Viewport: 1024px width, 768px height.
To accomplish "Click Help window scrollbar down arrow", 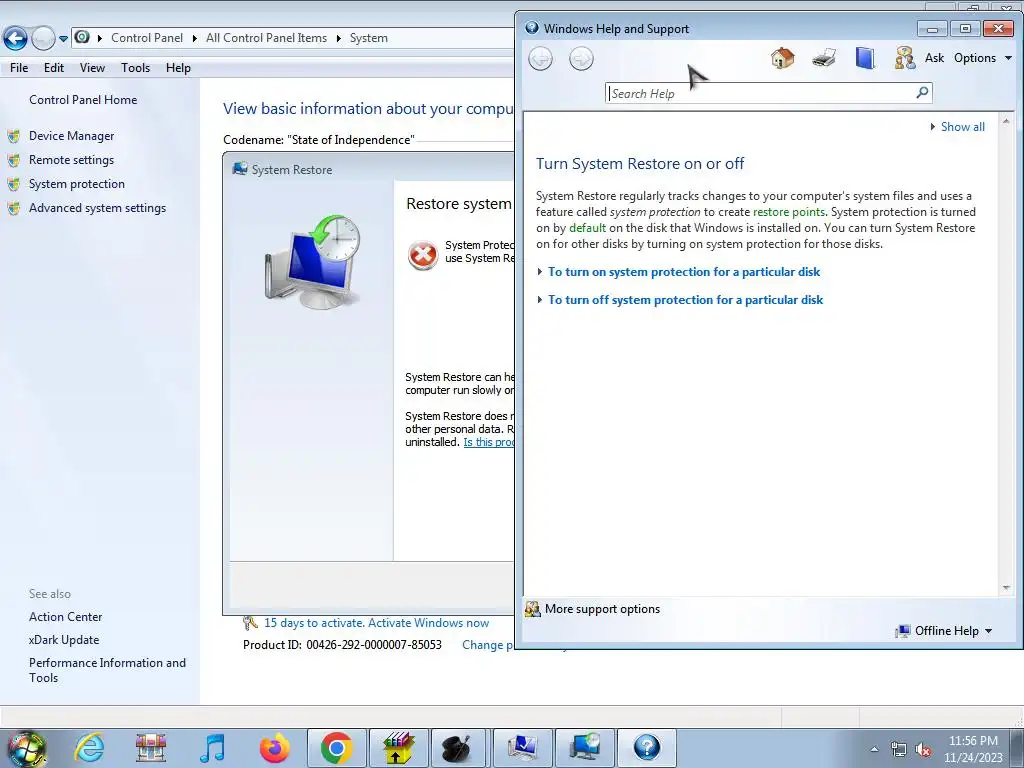I will [1006, 588].
